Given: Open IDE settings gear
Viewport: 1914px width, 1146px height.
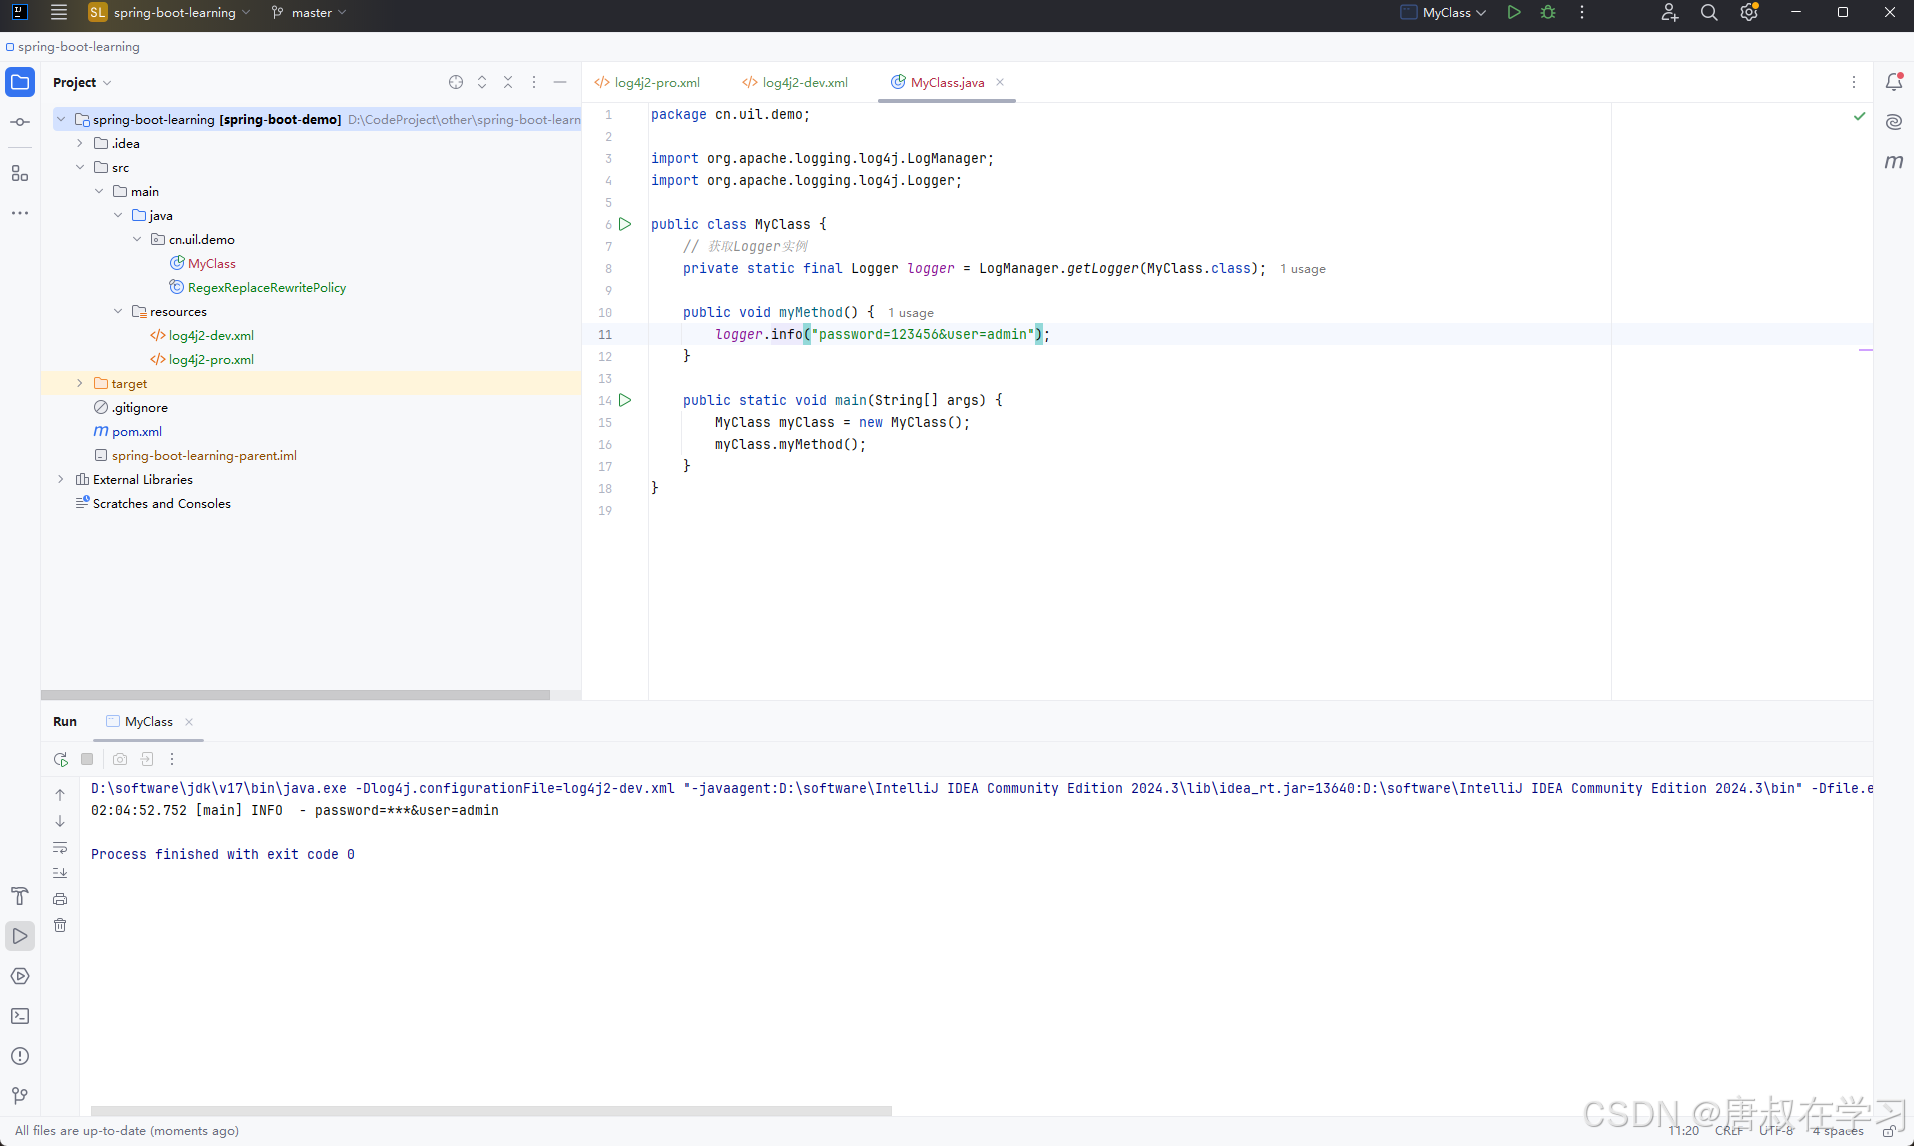Looking at the screenshot, I should click(1749, 13).
